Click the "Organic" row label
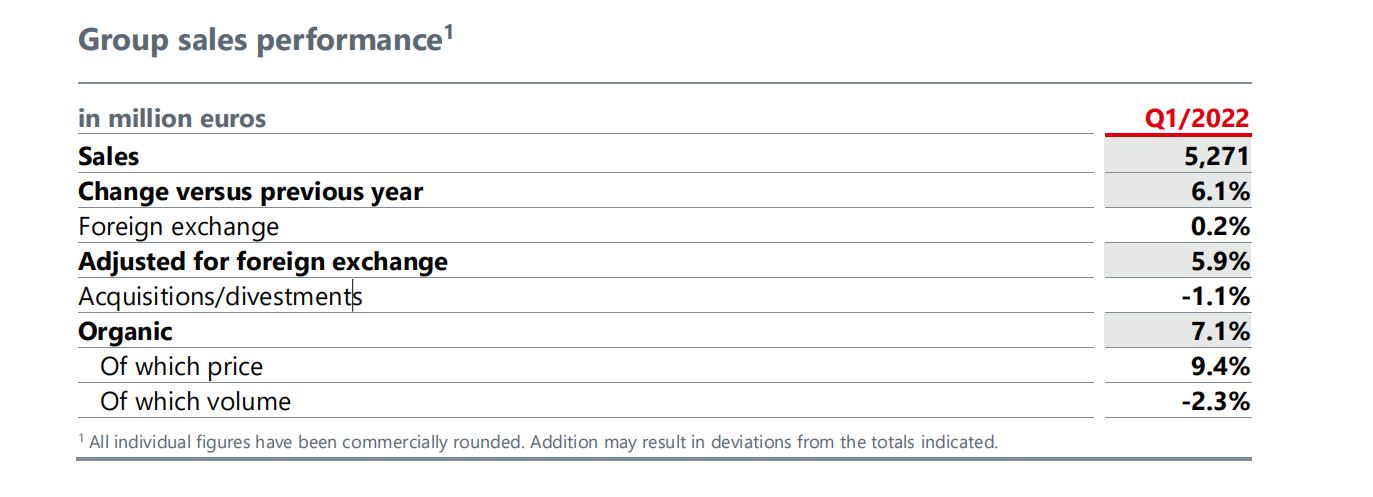Image resolution: width=1373 pixels, height=497 pixels. tap(125, 332)
